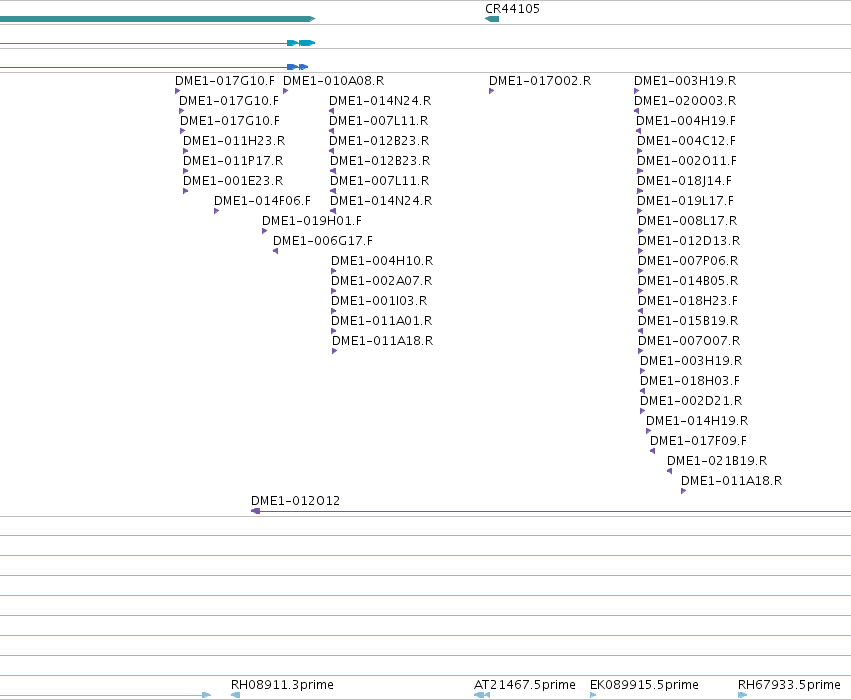Viewport: 851px width, 700px height.
Task: Click the DME1-001E23.R label
Action: [x=233, y=181]
